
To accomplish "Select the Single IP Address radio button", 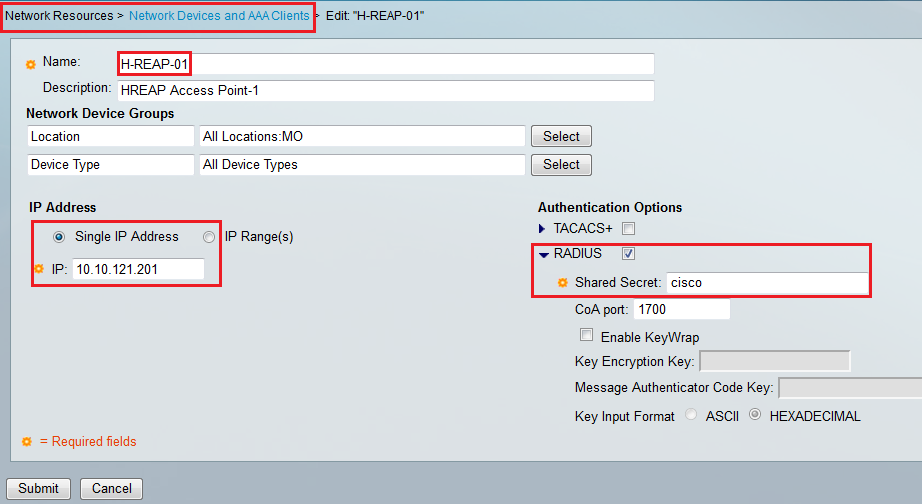I will [x=59, y=237].
